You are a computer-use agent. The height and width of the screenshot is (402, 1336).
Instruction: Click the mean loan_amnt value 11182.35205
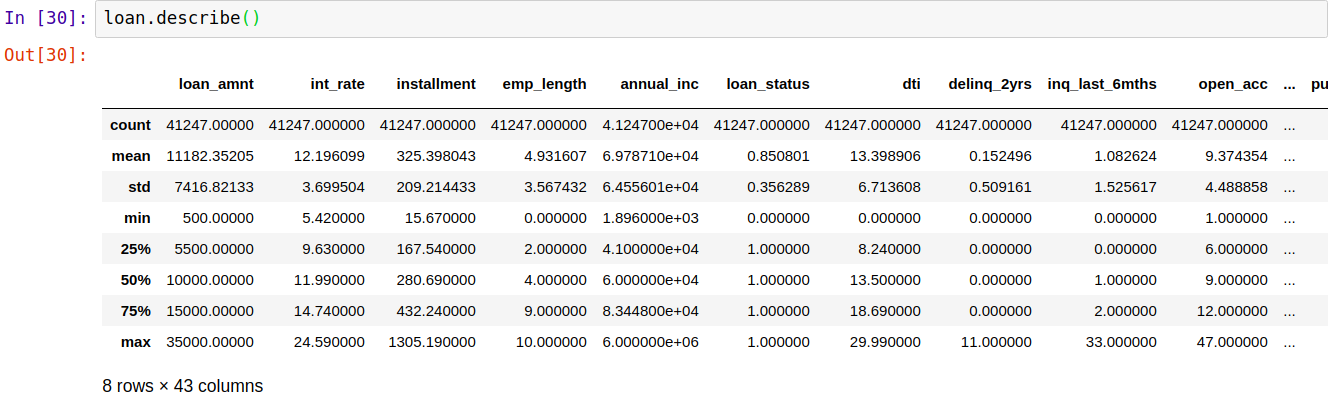coord(211,156)
